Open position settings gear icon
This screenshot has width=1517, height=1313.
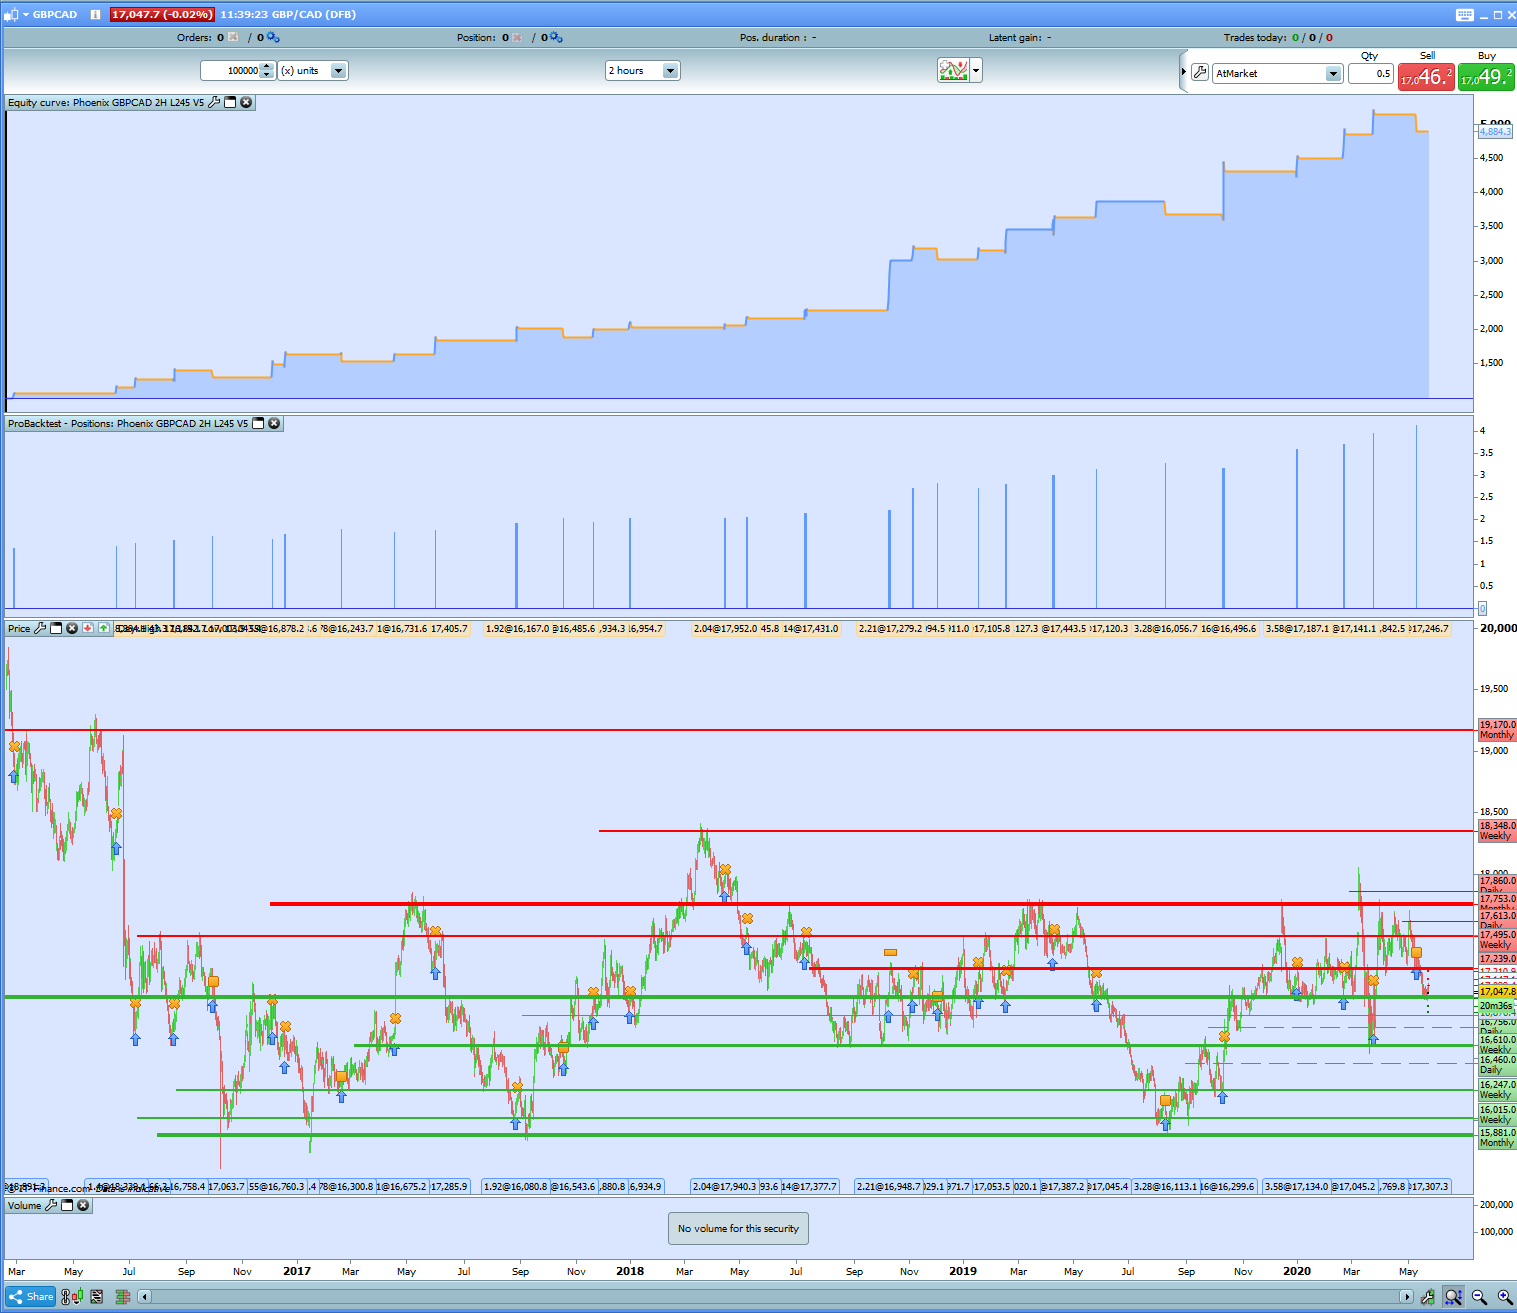[x=556, y=38]
